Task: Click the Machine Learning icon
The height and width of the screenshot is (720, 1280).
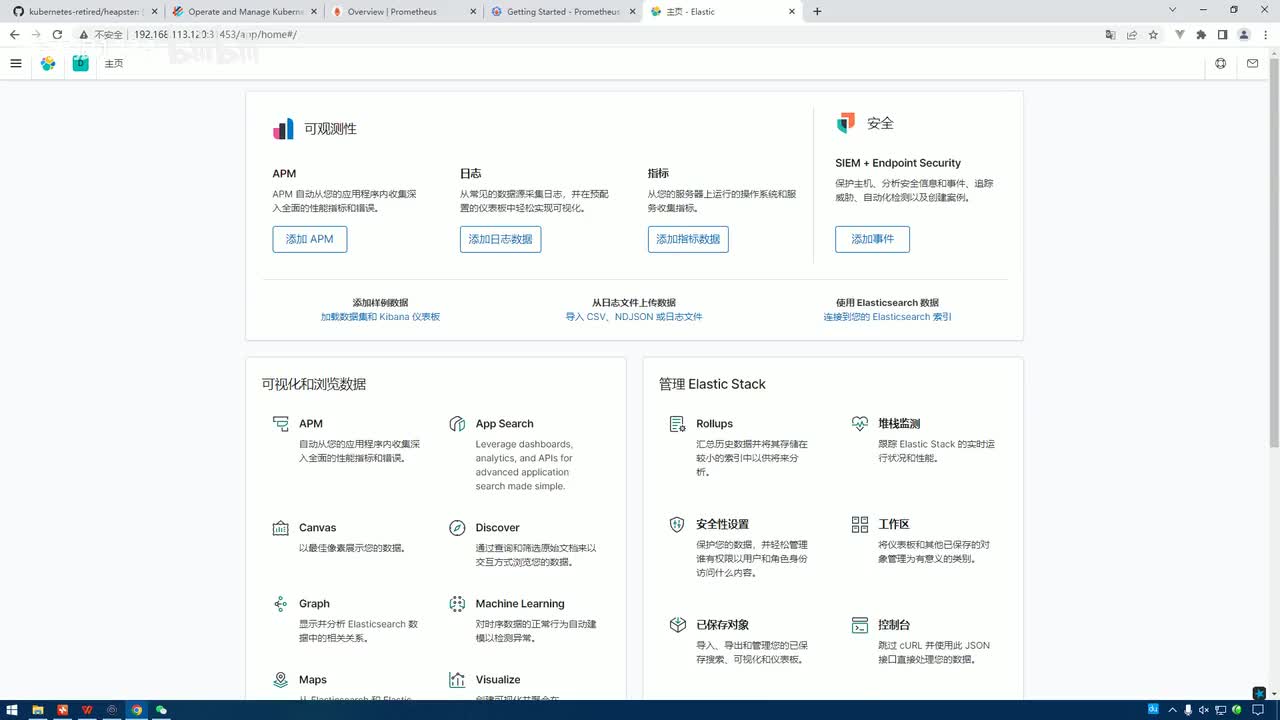Action: [x=457, y=604]
